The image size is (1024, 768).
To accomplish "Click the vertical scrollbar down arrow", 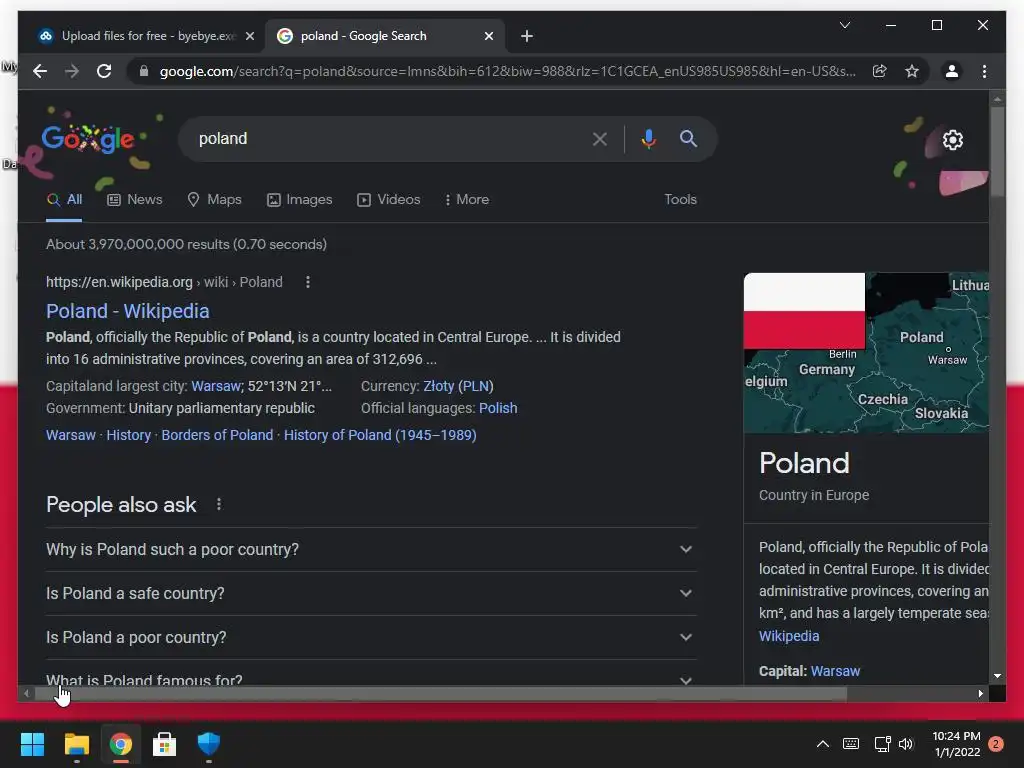I will point(997,677).
